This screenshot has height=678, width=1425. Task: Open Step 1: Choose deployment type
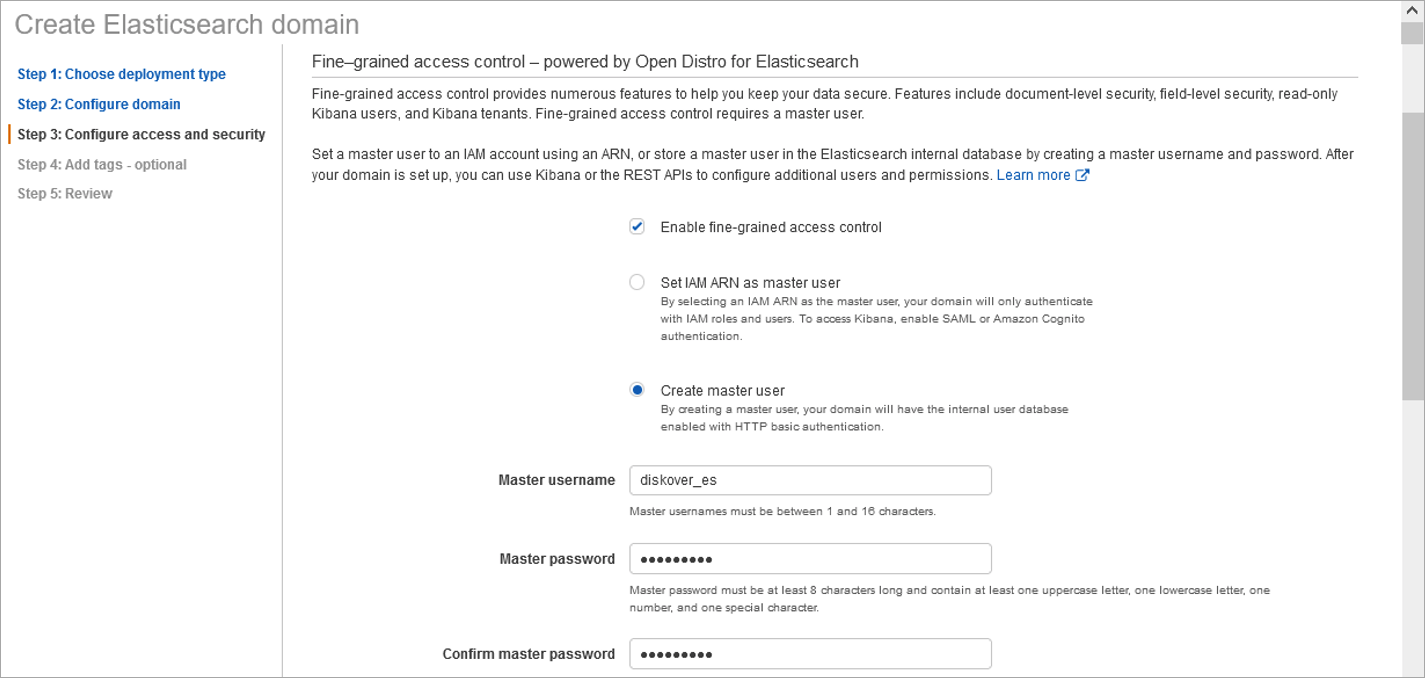pos(121,74)
